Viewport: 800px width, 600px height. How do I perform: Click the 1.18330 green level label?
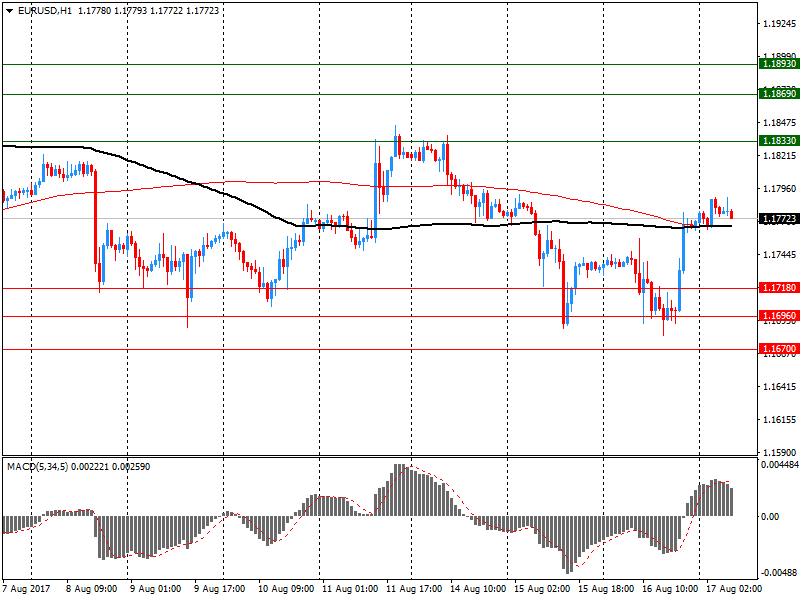click(x=779, y=140)
